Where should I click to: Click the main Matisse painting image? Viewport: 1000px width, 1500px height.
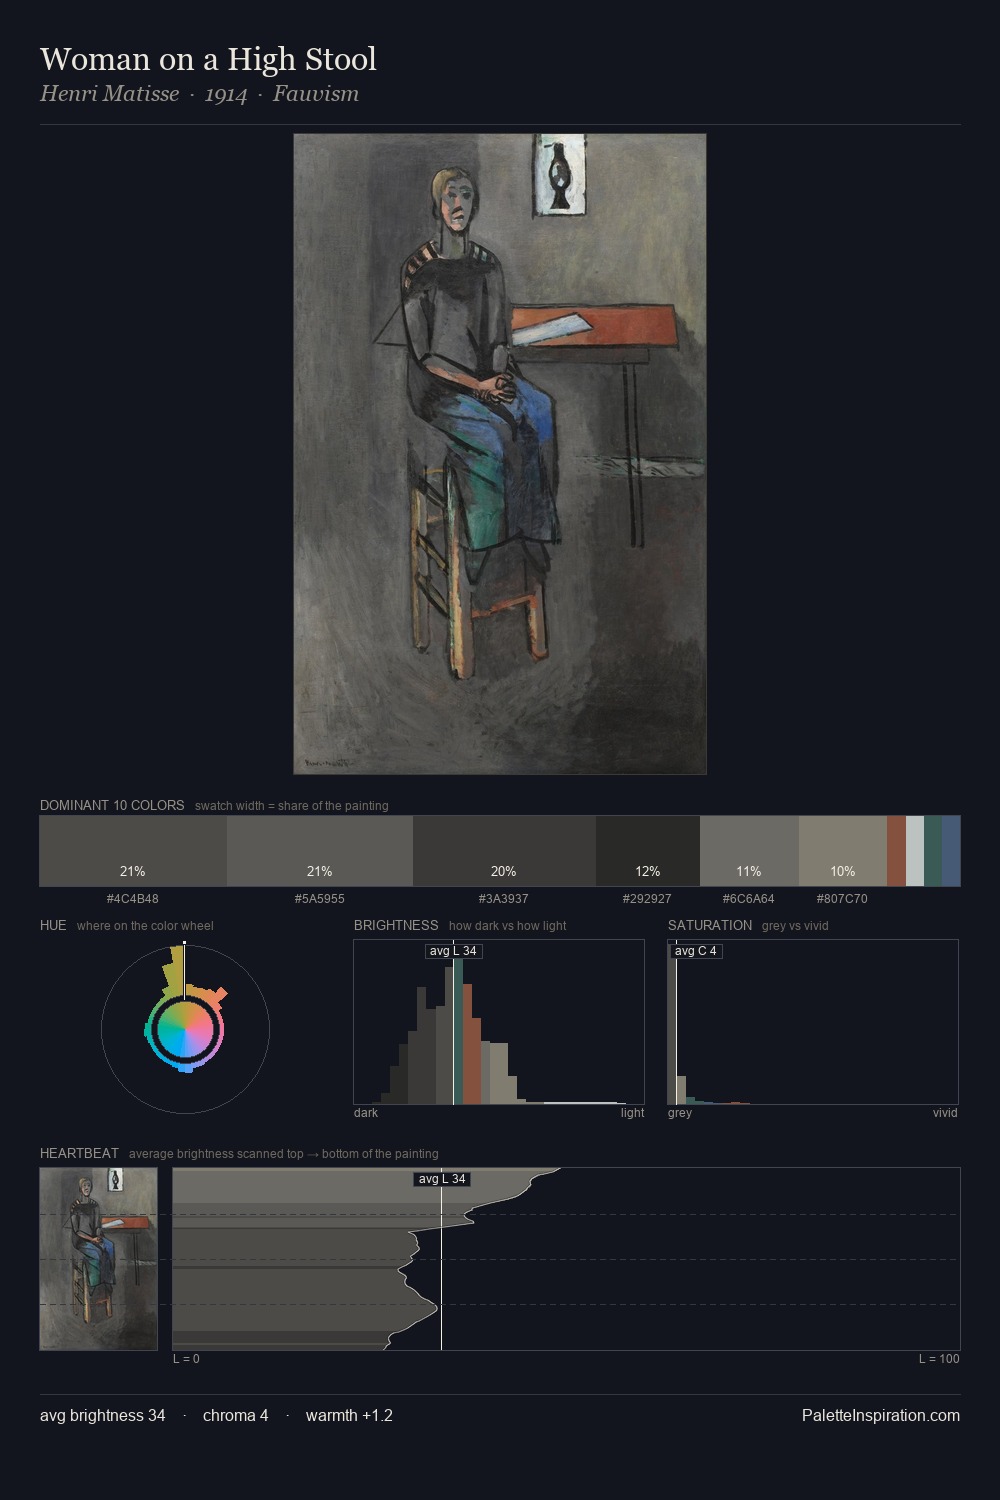pos(500,454)
